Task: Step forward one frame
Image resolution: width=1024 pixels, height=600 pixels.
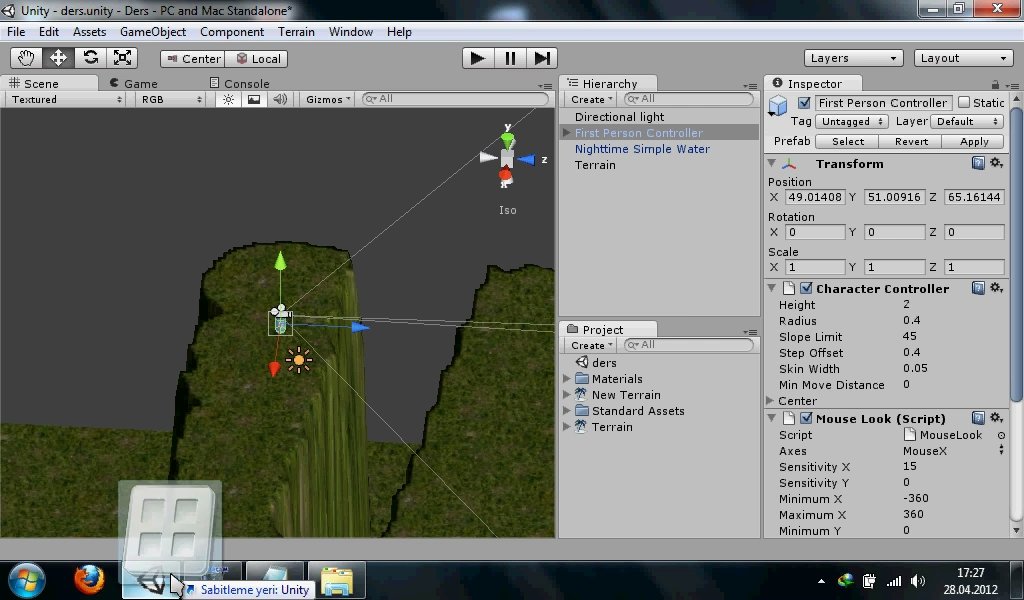Action: pos(542,58)
